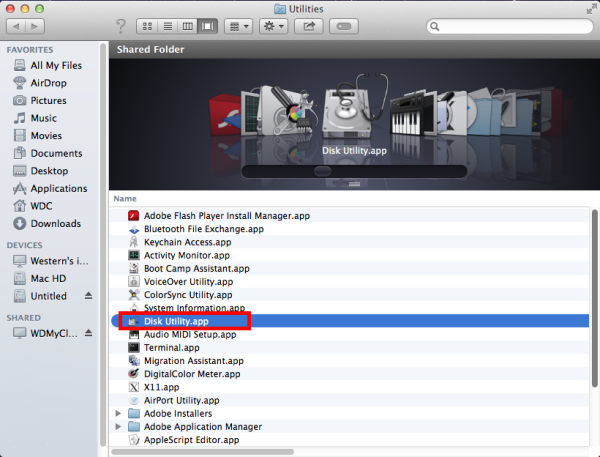Focus the Finder search field
This screenshot has width=600, height=457.
tap(510, 26)
